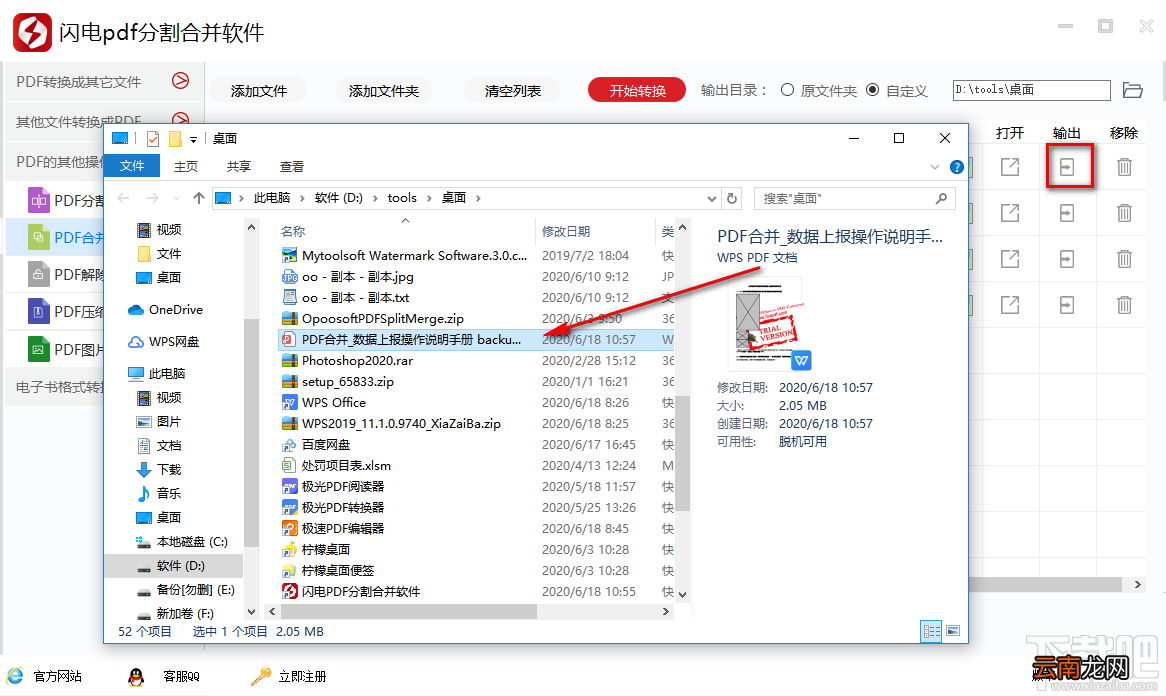Click the output icon in the third row
This screenshot has width=1166, height=696.
click(1066, 259)
